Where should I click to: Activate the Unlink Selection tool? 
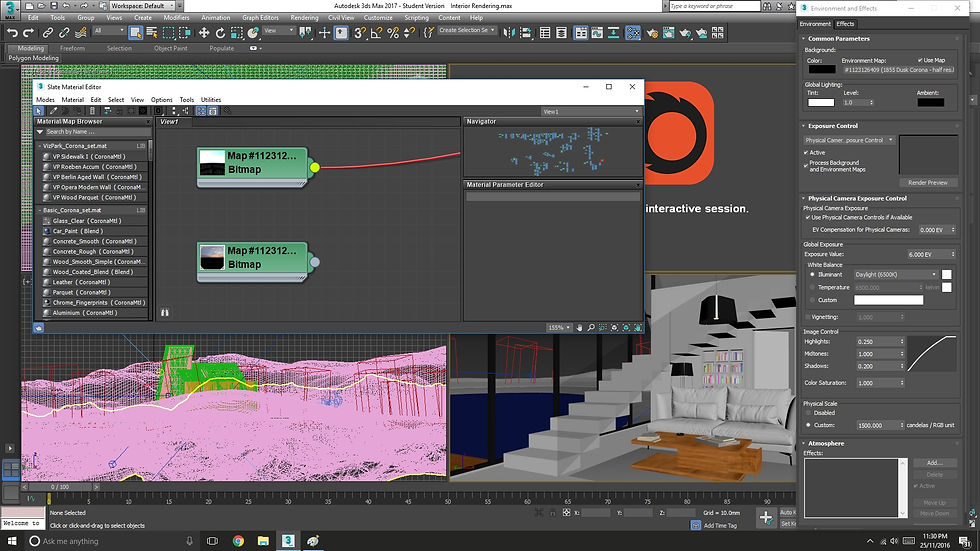(x=64, y=32)
